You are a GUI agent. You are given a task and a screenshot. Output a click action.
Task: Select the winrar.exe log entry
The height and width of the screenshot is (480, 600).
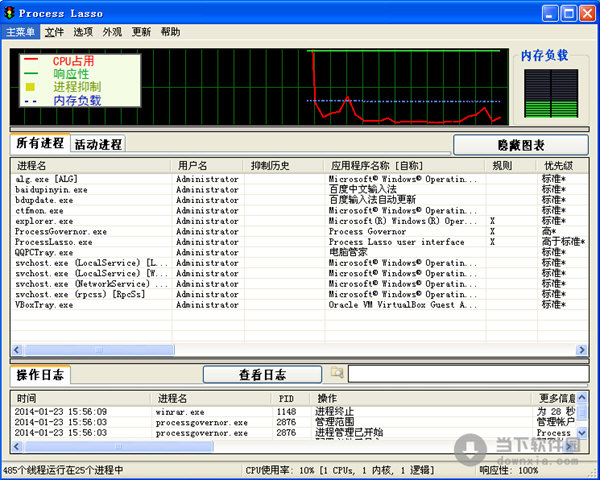click(x=294, y=412)
